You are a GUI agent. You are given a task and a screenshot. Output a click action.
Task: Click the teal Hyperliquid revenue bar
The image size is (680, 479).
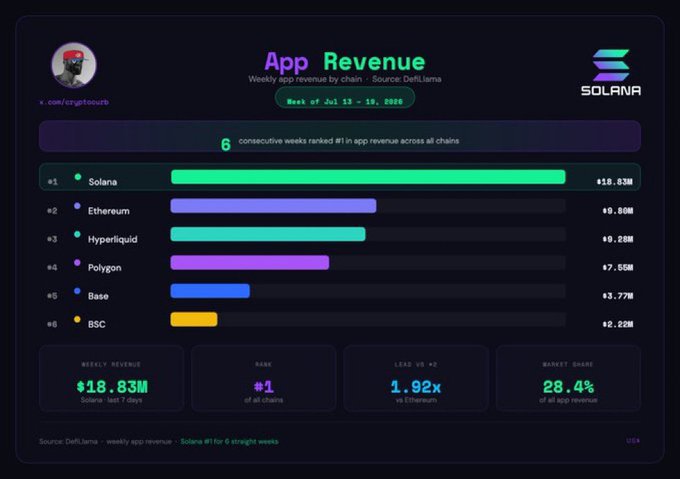pyautogui.click(x=268, y=234)
